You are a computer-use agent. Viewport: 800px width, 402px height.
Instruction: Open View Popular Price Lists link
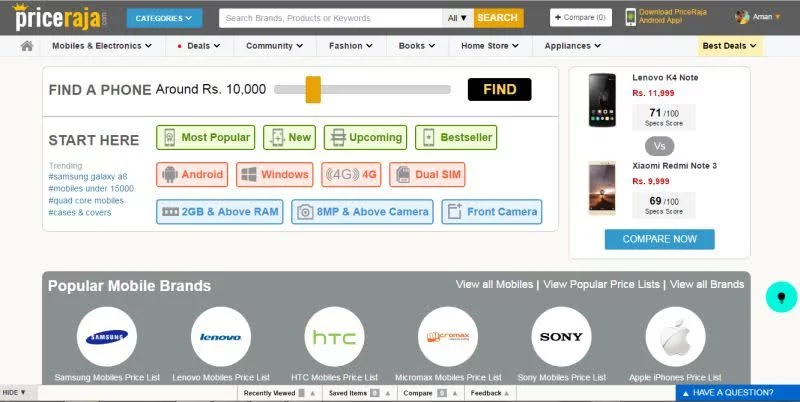click(x=602, y=284)
